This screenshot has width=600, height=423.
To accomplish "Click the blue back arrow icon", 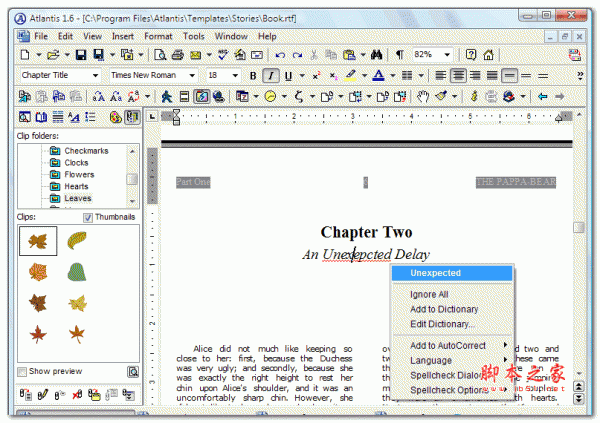I will (543, 96).
